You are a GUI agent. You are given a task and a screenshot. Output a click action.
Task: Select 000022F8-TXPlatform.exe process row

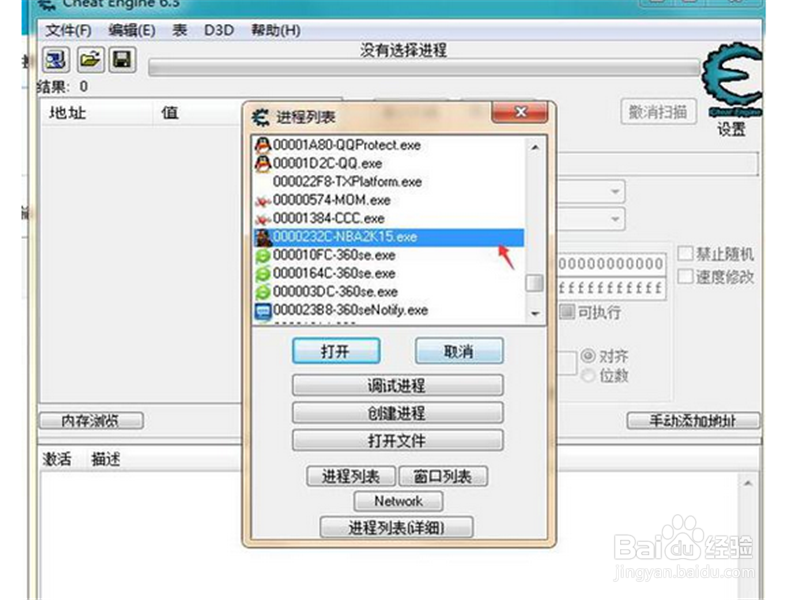(x=389, y=182)
